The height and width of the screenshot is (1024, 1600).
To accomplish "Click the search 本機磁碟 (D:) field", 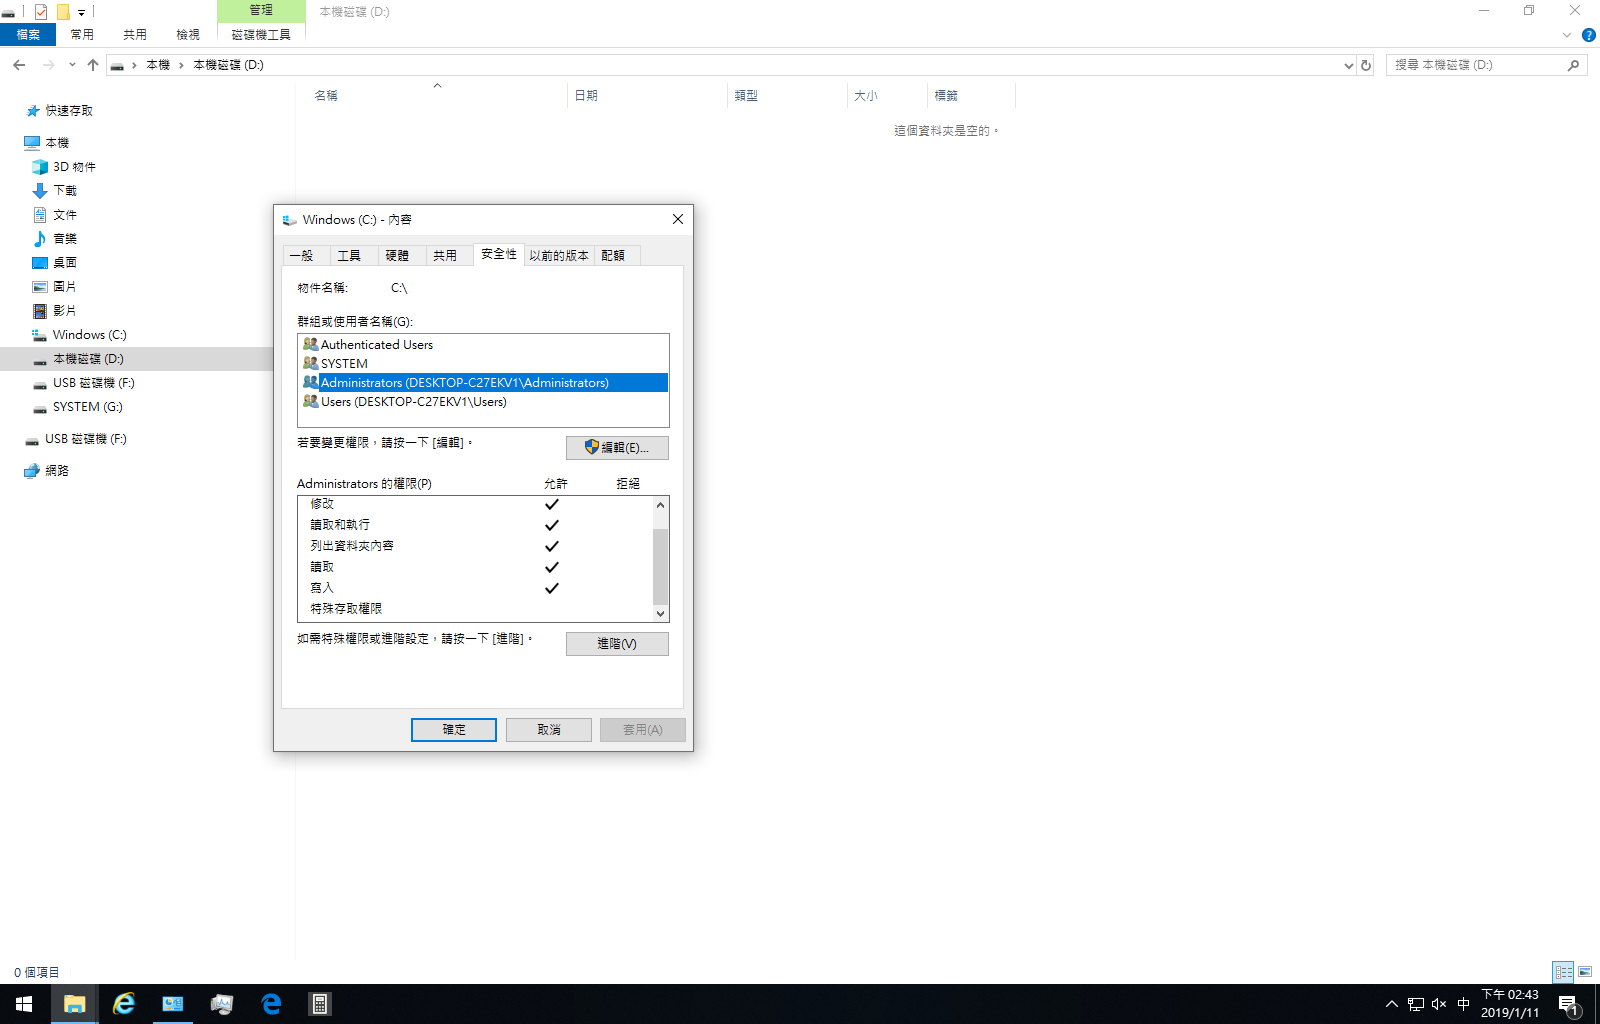I will [1486, 65].
